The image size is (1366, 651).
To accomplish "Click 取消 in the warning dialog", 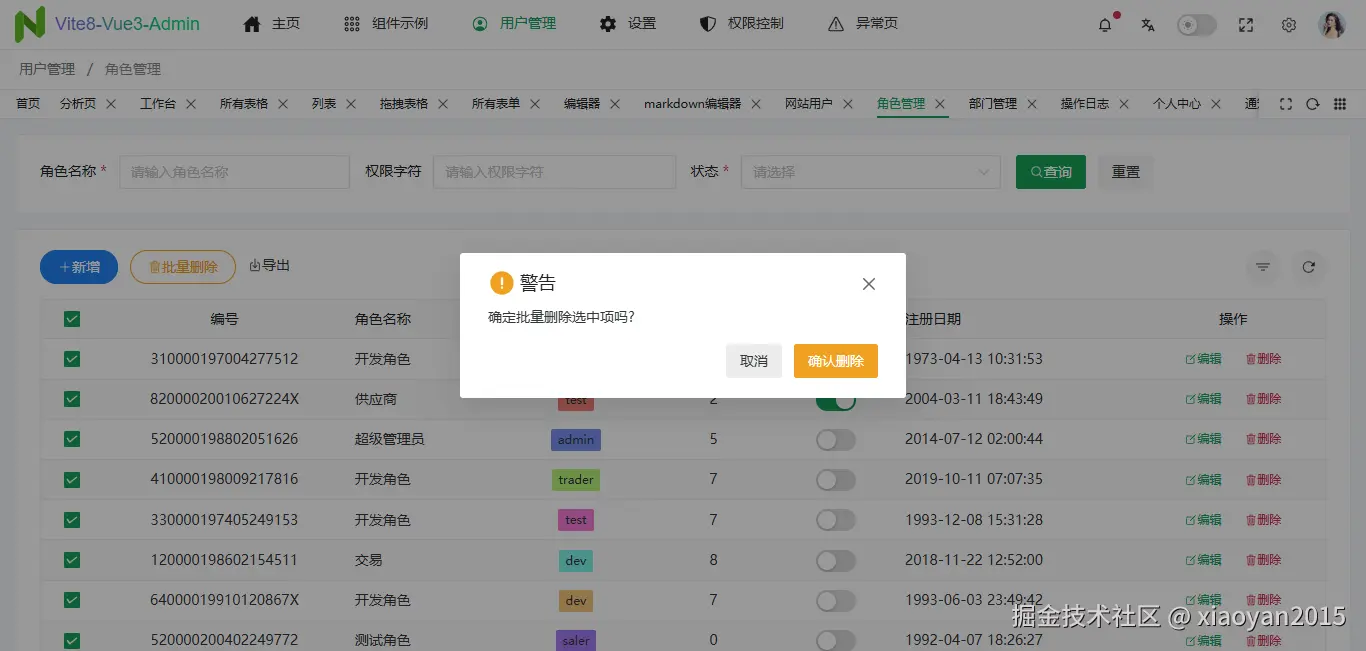I will [754, 361].
